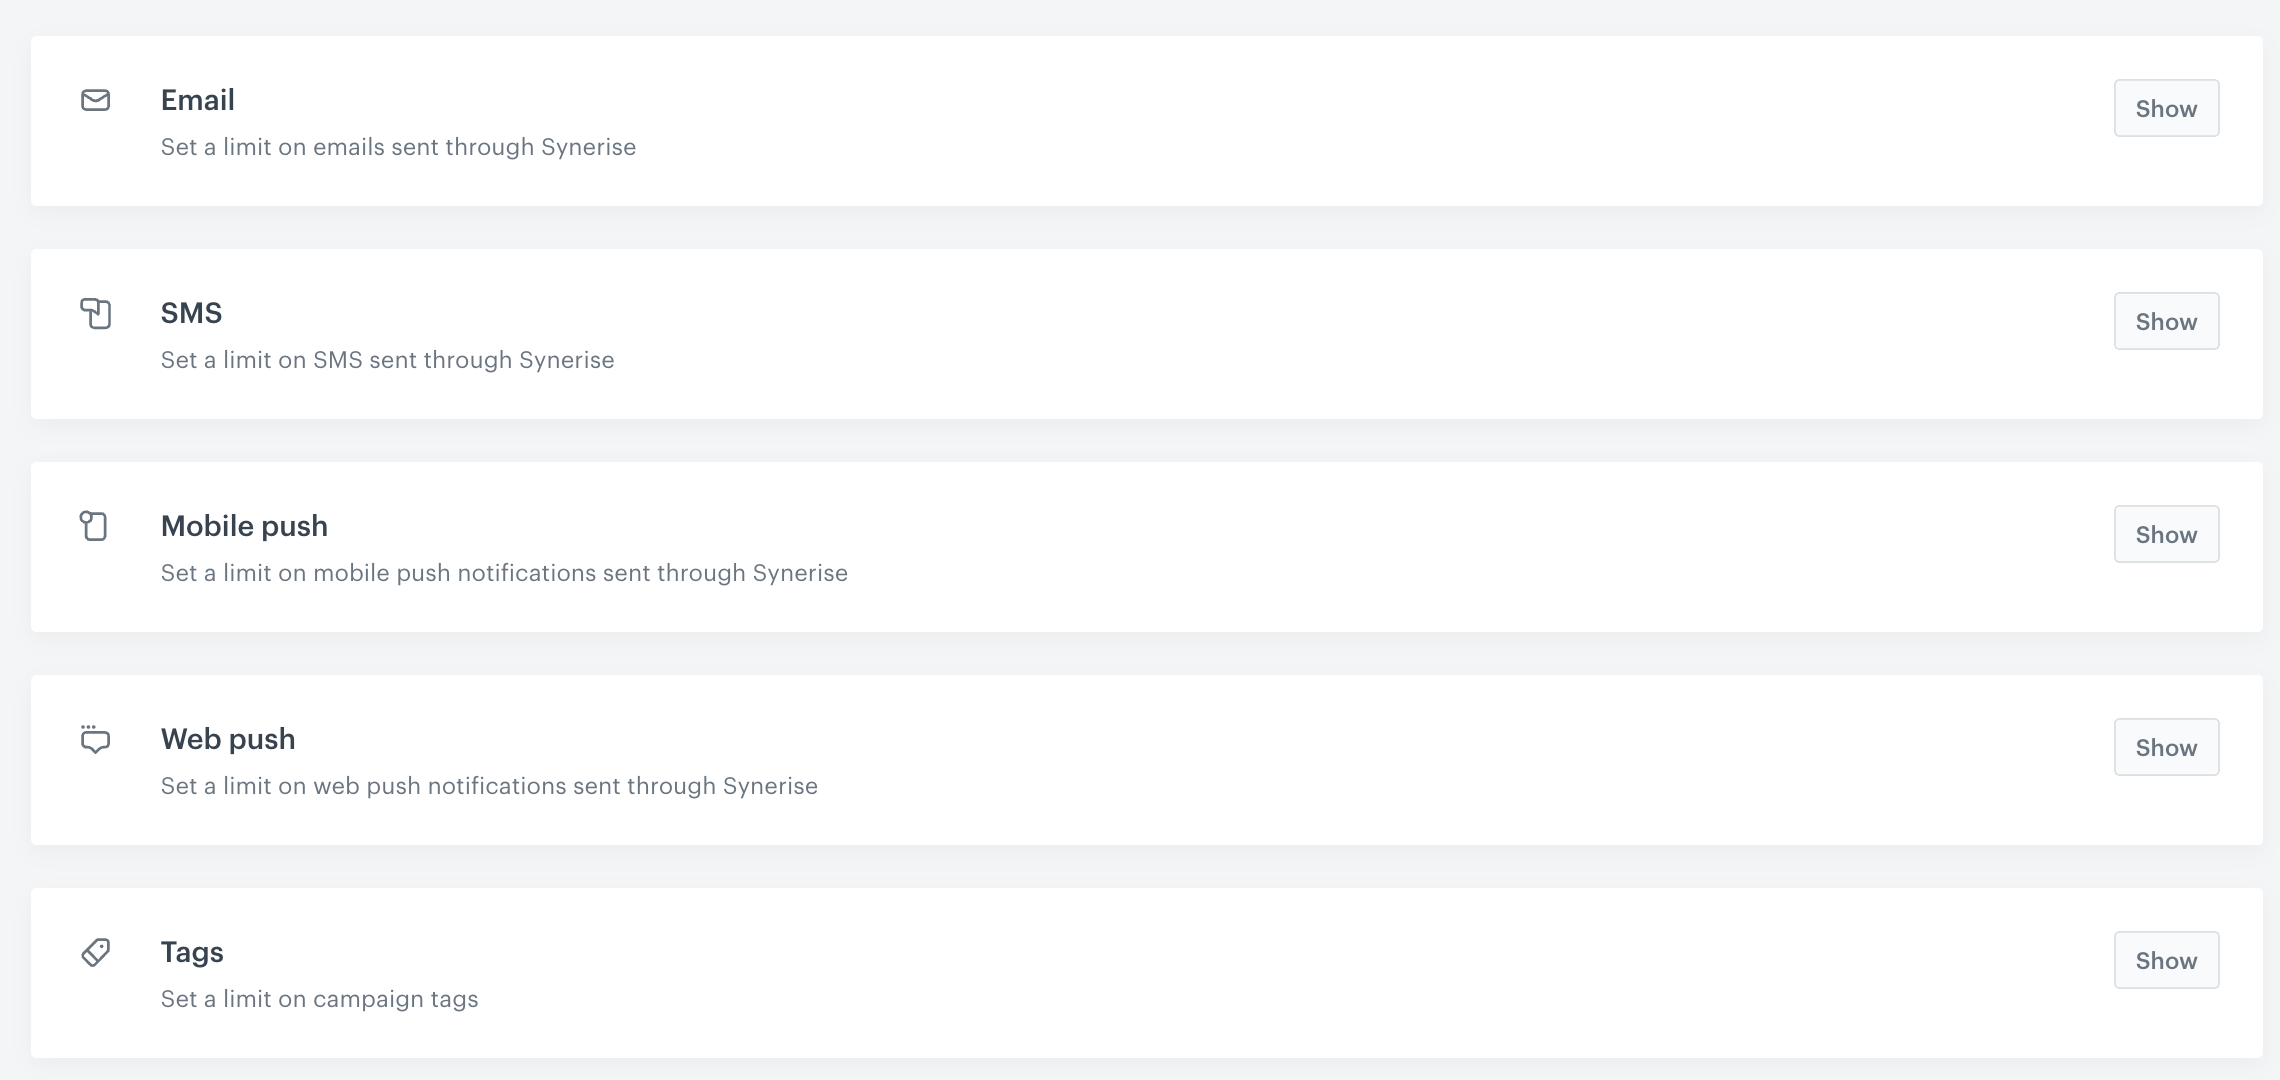Select the Email section heading
The image size is (2280, 1080).
pyautogui.click(x=198, y=100)
